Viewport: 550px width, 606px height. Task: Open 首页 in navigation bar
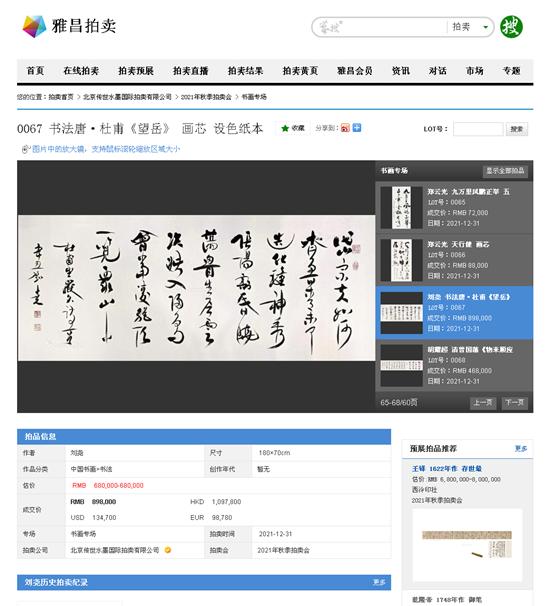35,71
